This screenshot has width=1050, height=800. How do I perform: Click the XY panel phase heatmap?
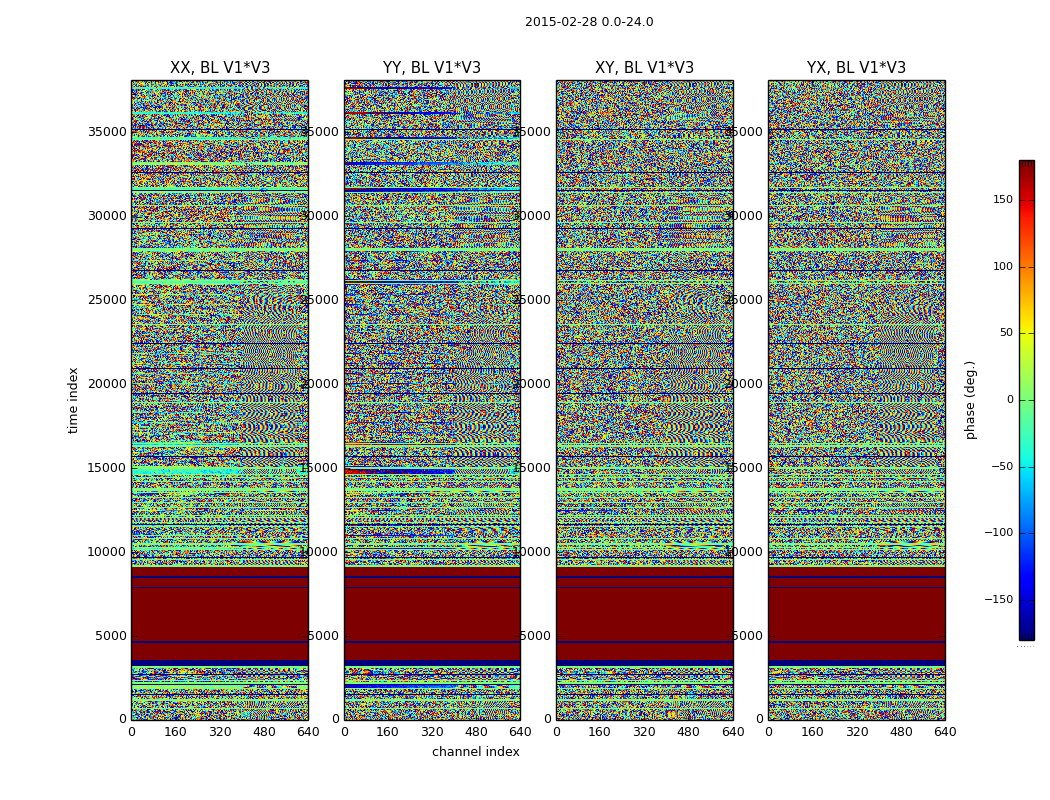(645, 400)
